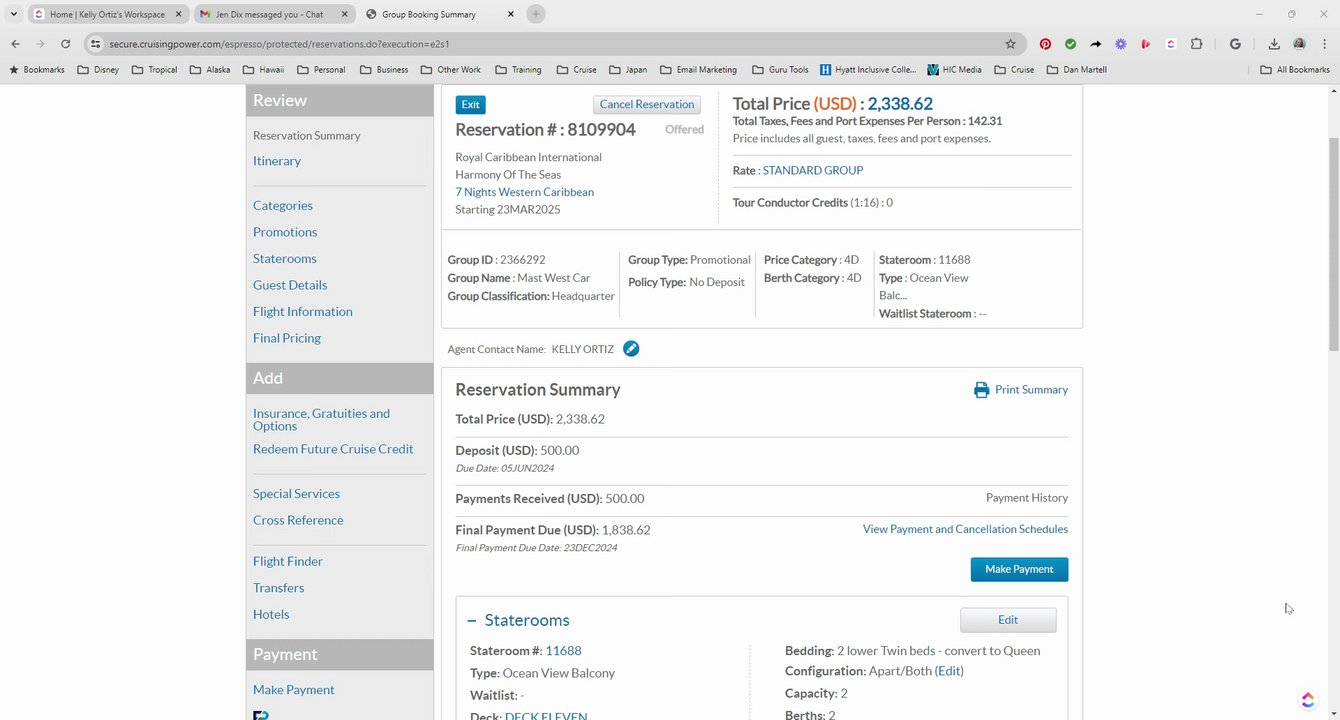Open the Pinterest extension icon
Image resolution: width=1340 pixels, height=720 pixels.
tap(1045, 44)
